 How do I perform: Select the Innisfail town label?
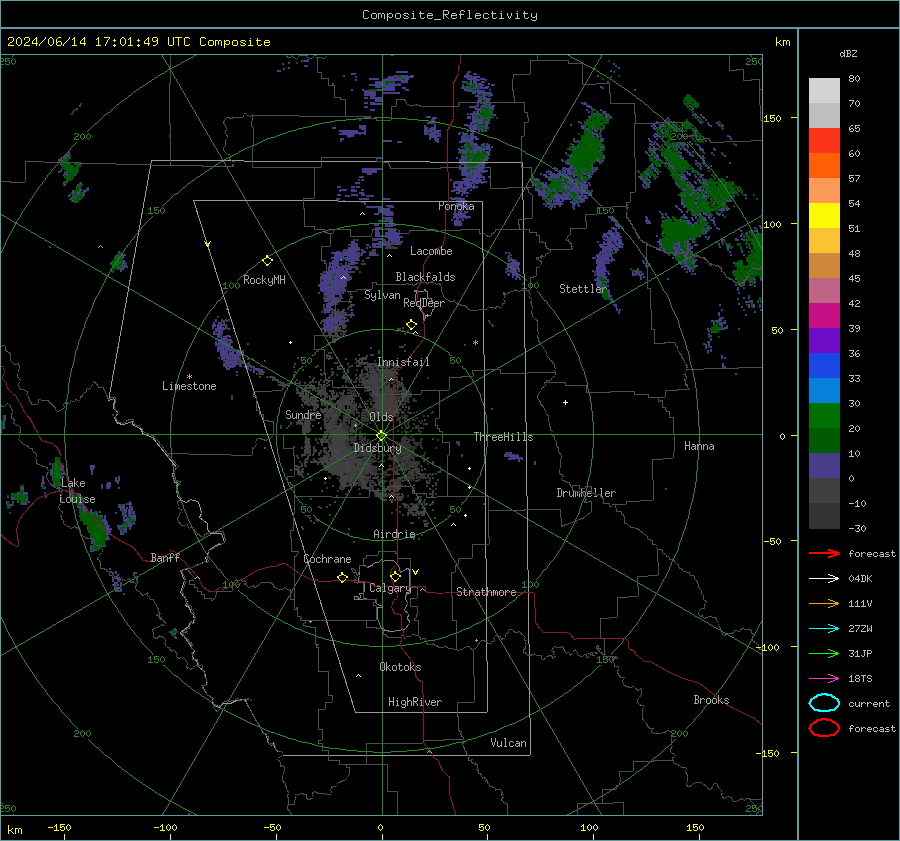click(x=403, y=362)
